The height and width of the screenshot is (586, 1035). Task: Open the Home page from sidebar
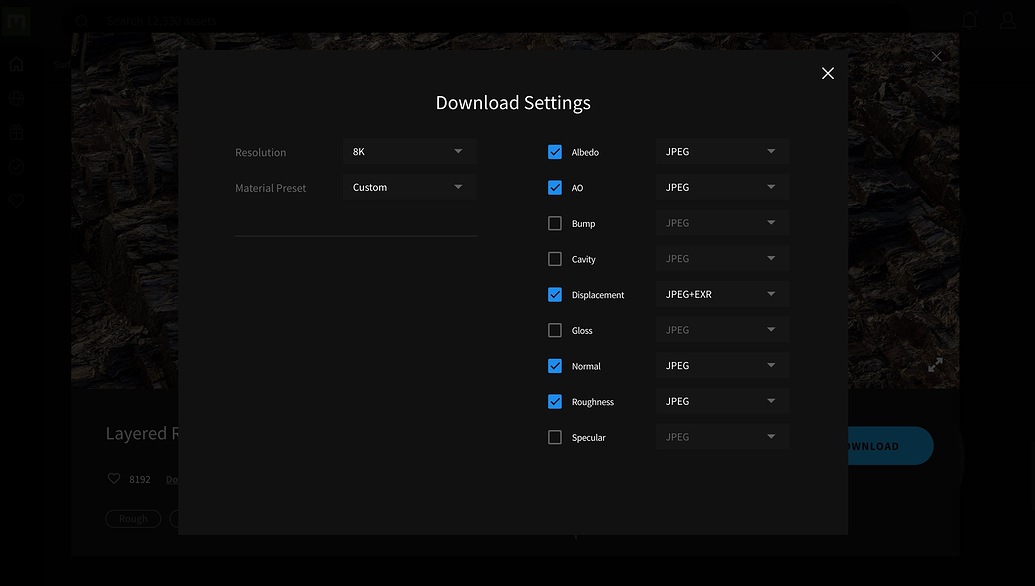click(x=17, y=64)
